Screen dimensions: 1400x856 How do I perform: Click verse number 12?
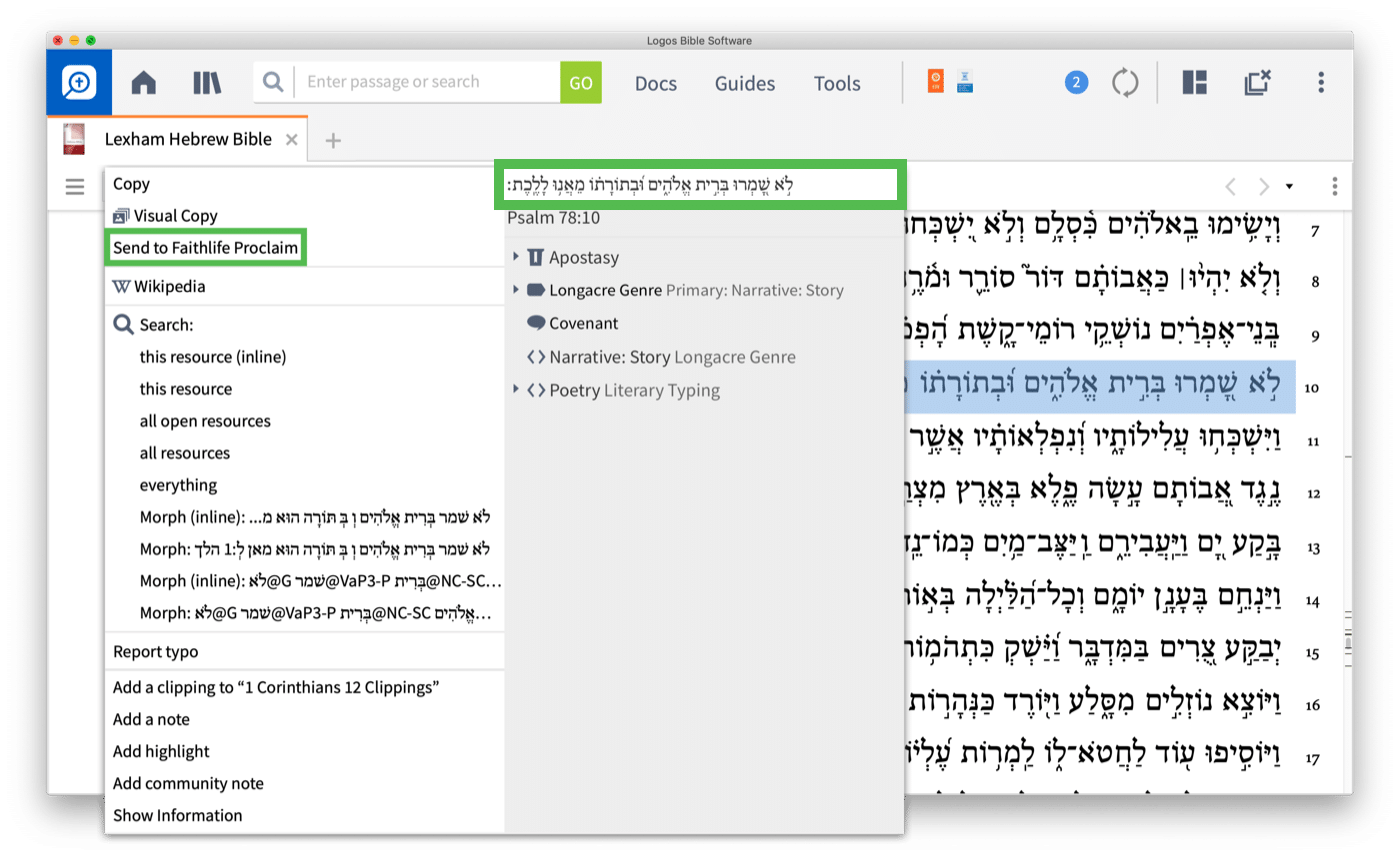click(x=1314, y=493)
